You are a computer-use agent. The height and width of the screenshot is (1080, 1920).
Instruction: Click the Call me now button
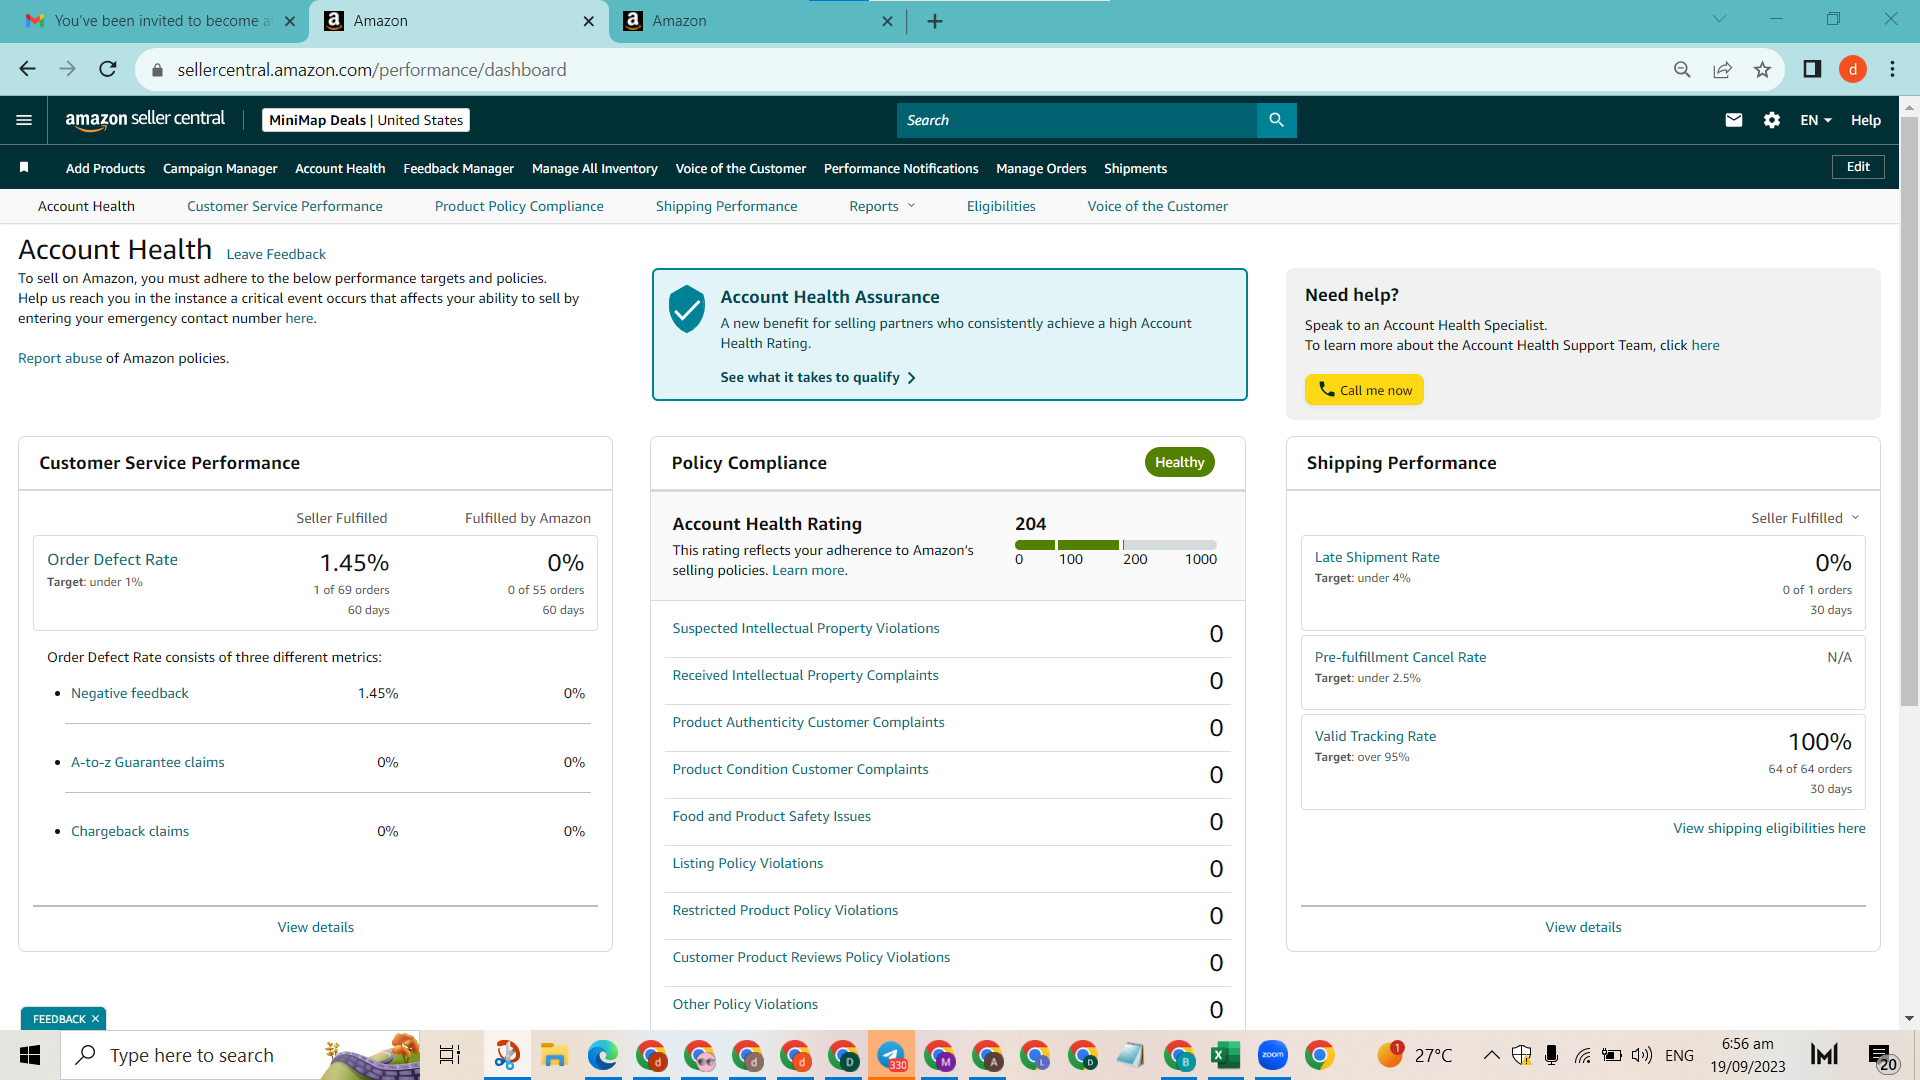1364,390
